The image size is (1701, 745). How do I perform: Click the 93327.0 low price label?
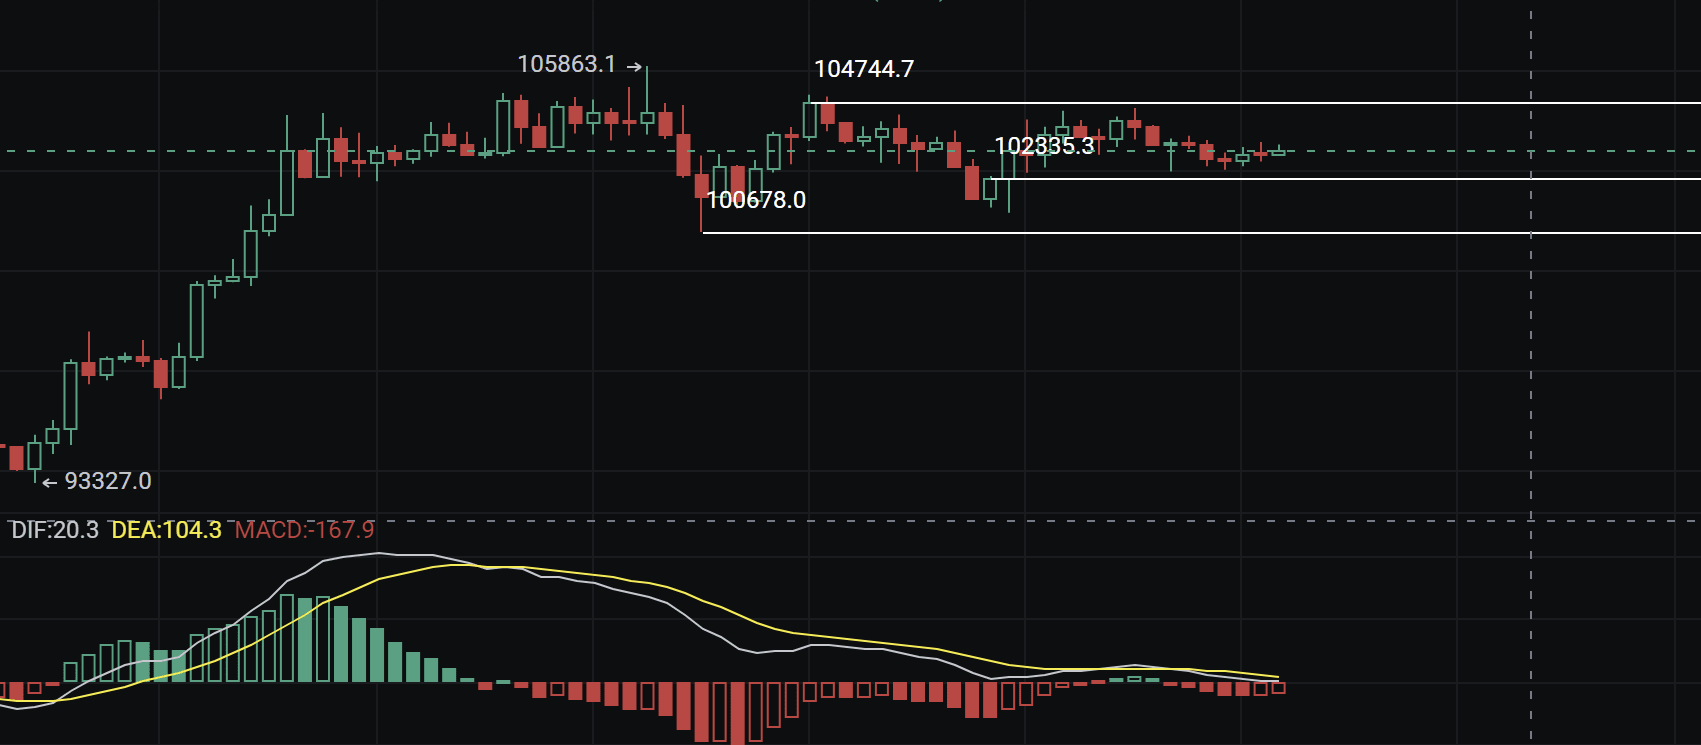tap(108, 481)
